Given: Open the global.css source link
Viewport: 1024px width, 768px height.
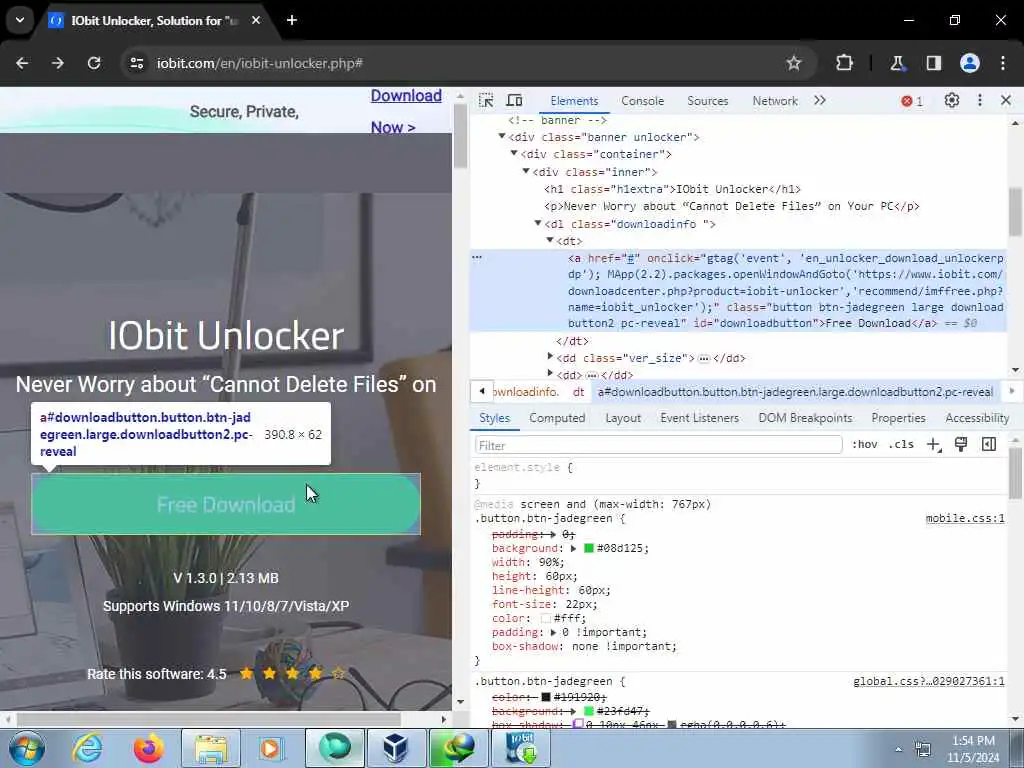Looking at the screenshot, I should click(929, 682).
